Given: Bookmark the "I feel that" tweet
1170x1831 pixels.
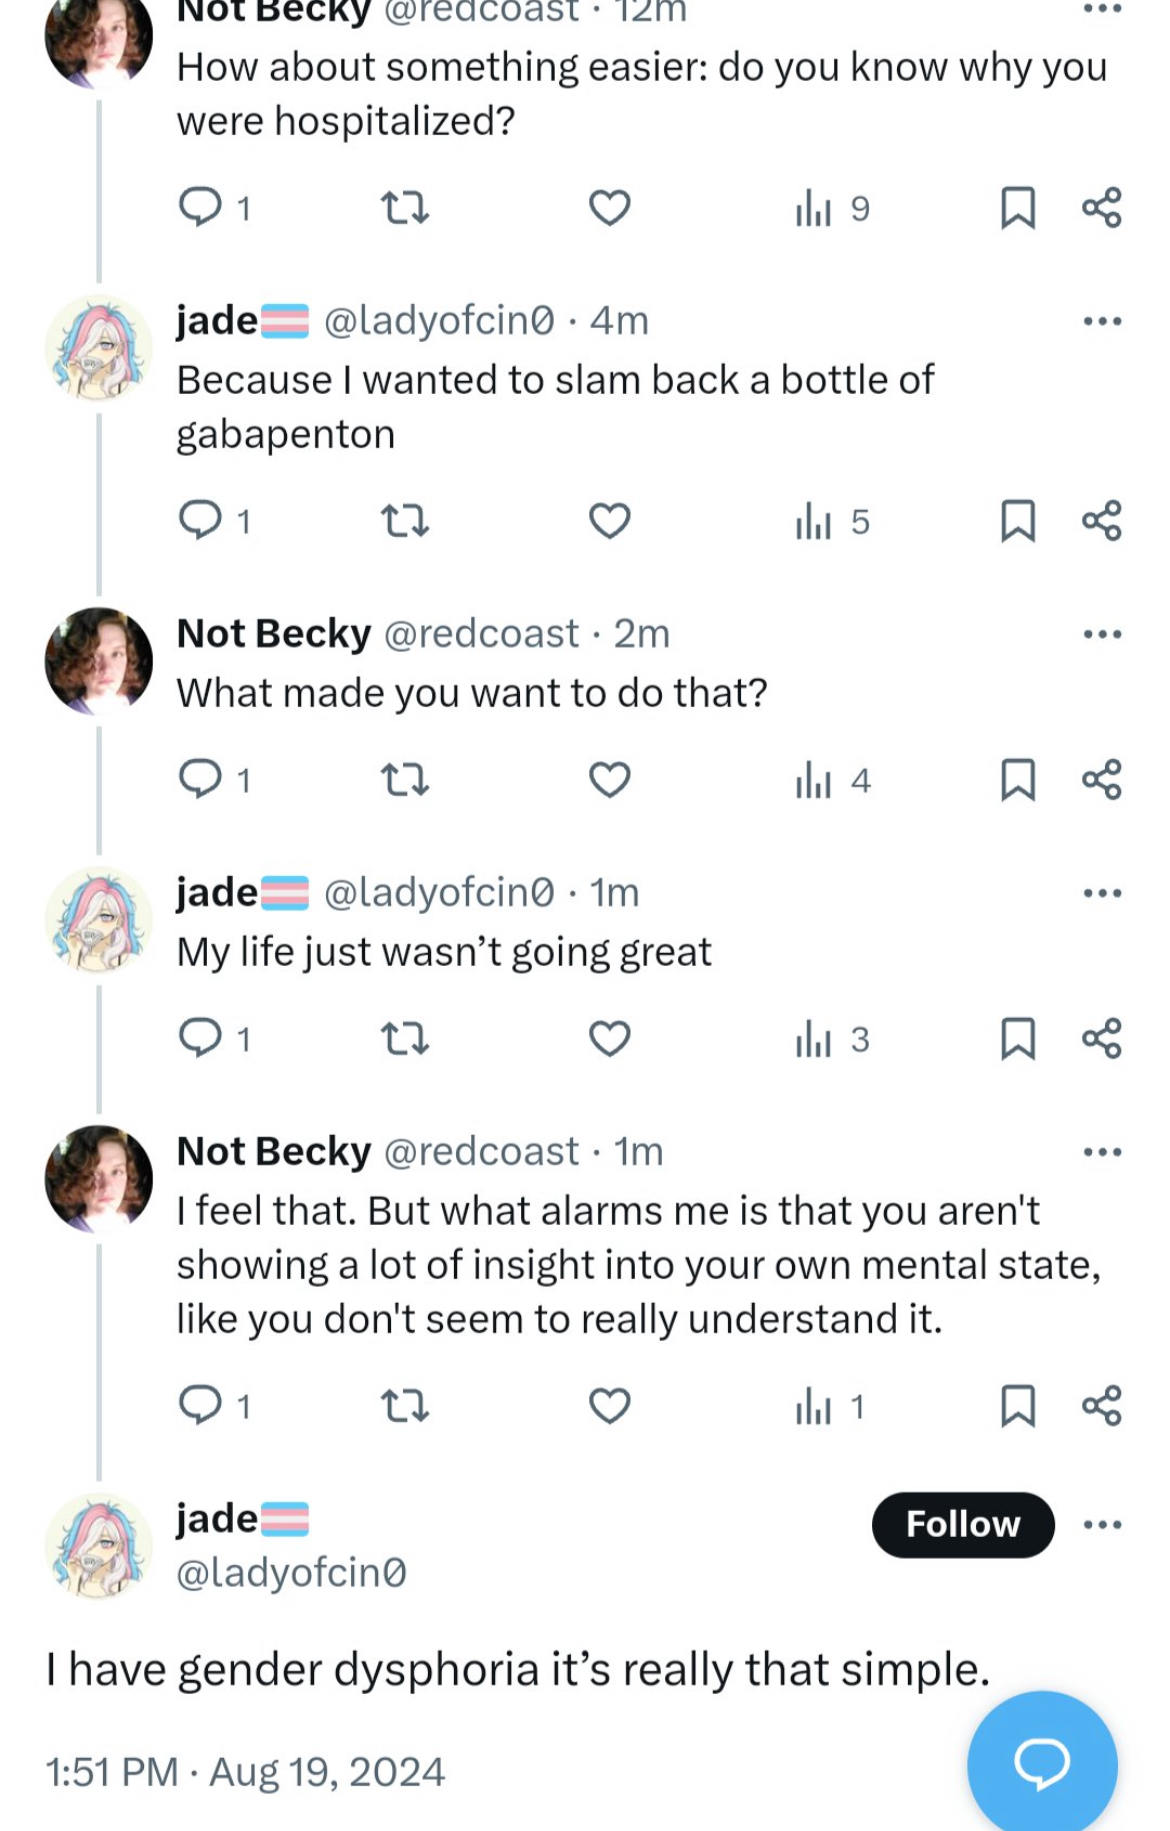Looking at the screenshot, I should pyautogui.click(x=1017, y=1406).
